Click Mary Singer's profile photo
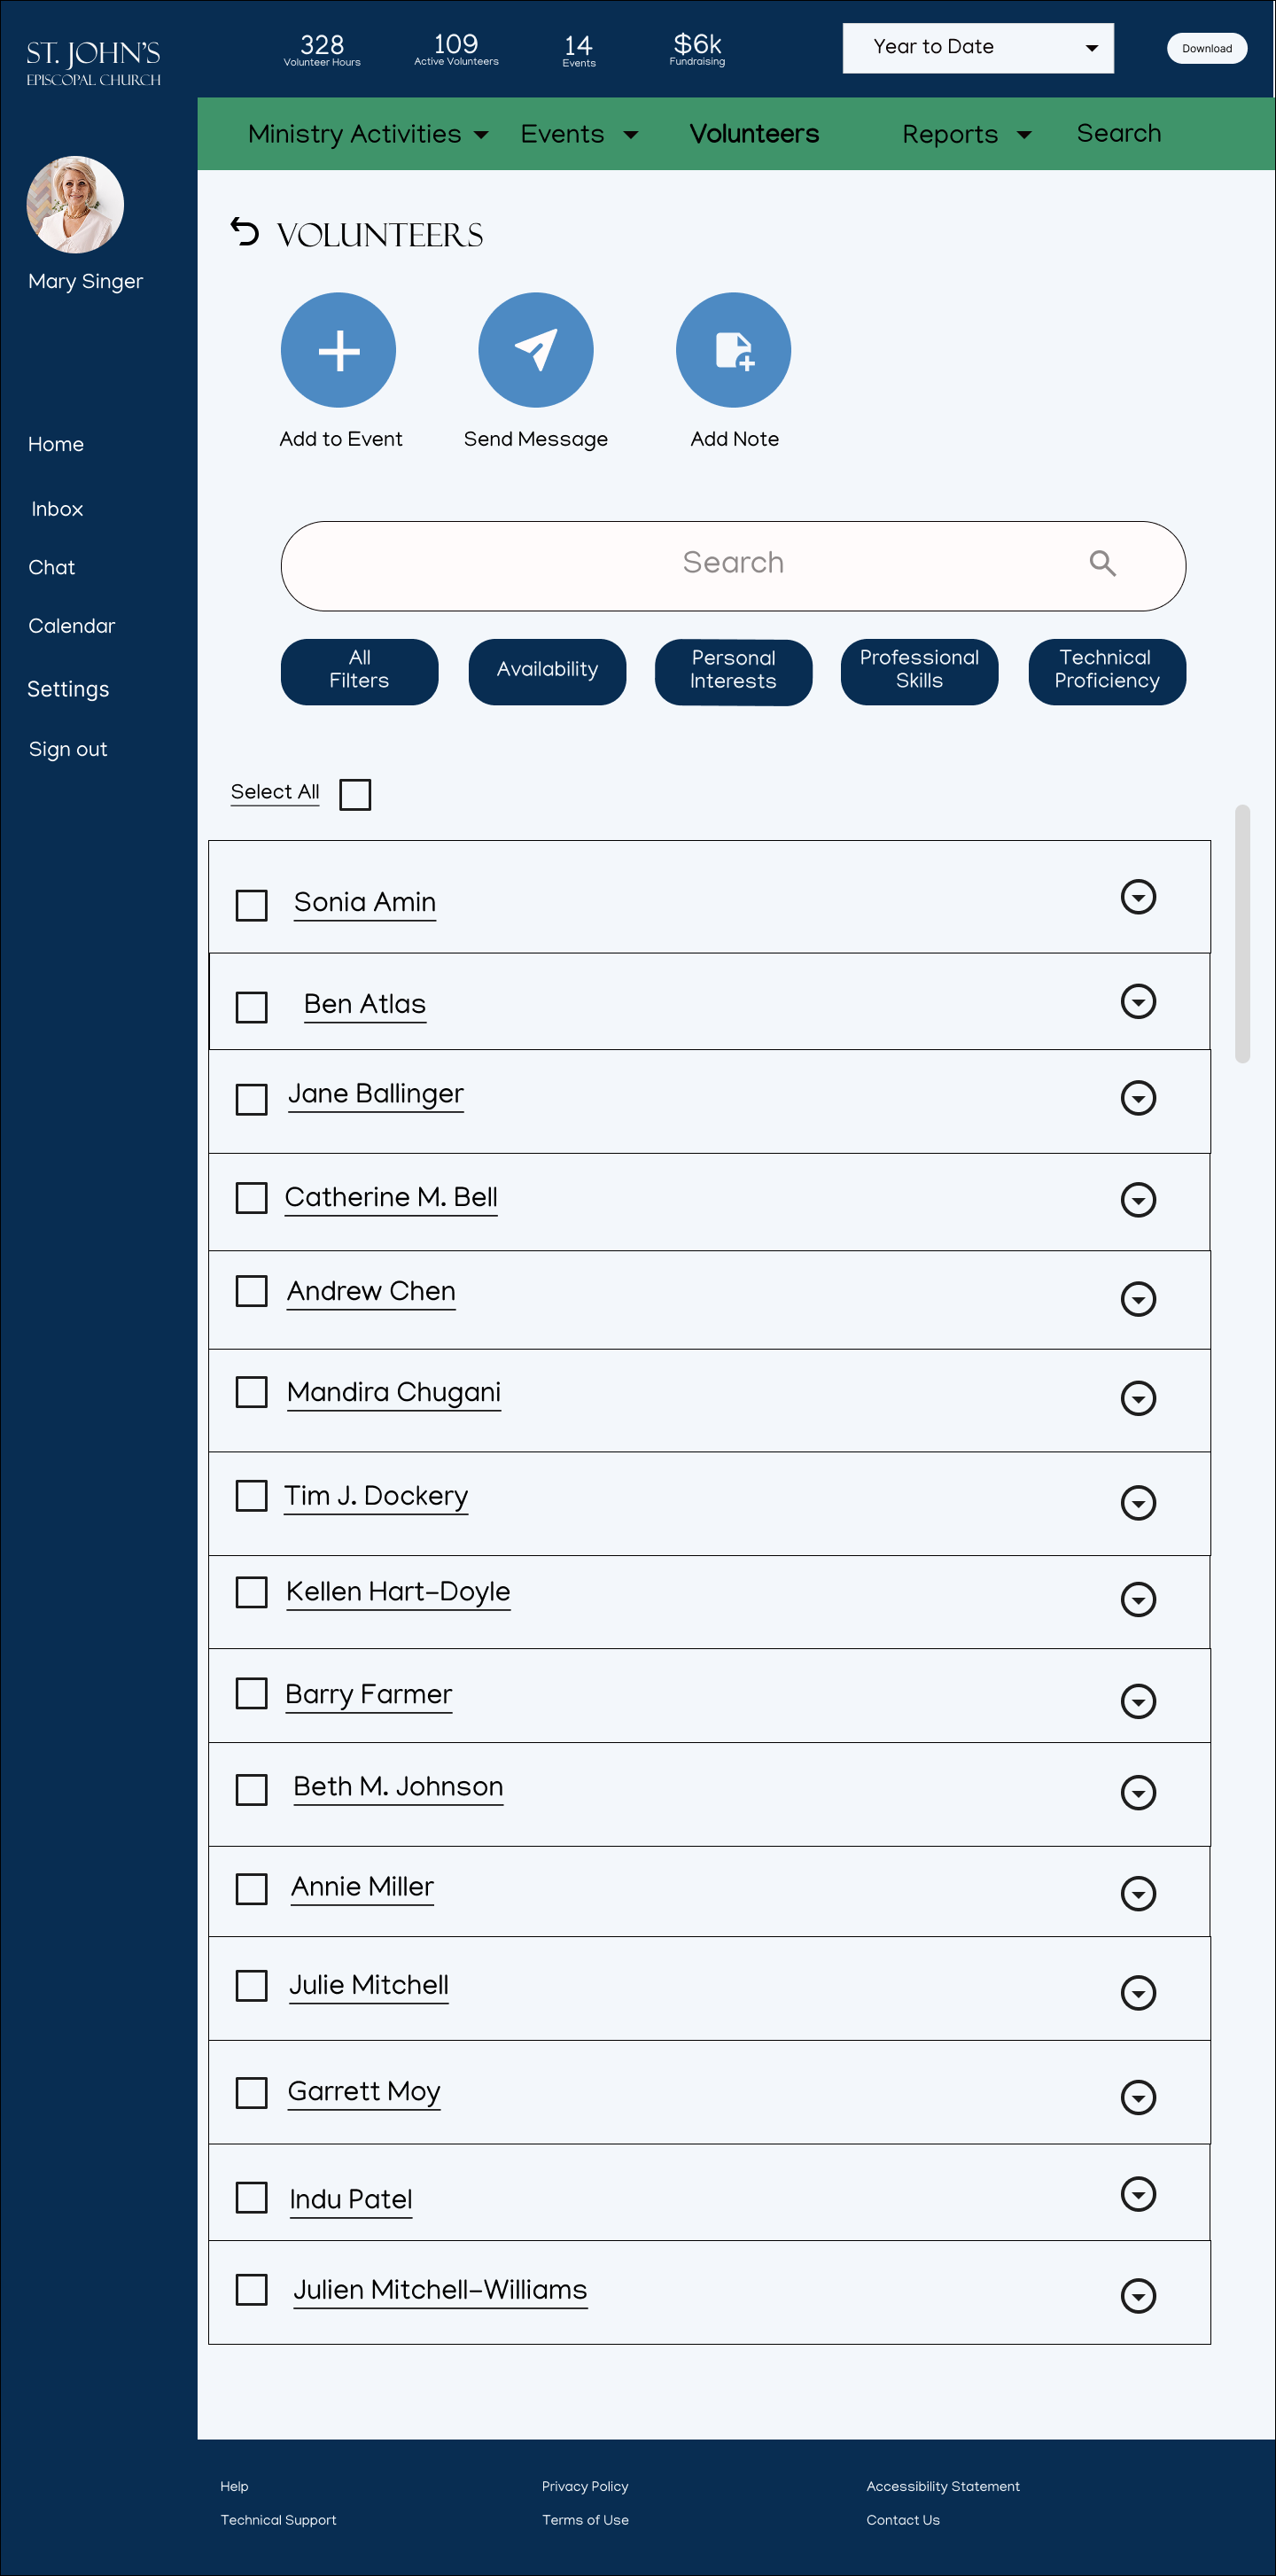The image size is (1276, 2576). tap(75, 205)
